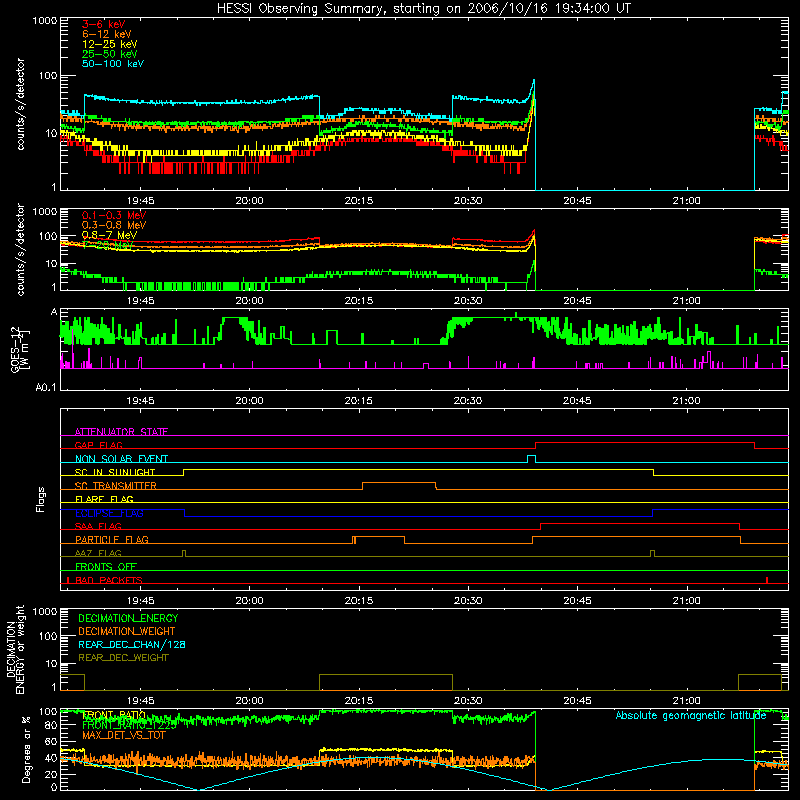Click the REAR_DEC_CHAN/128 legend entry
Viewport: 800px width, 800px height.
132,644
